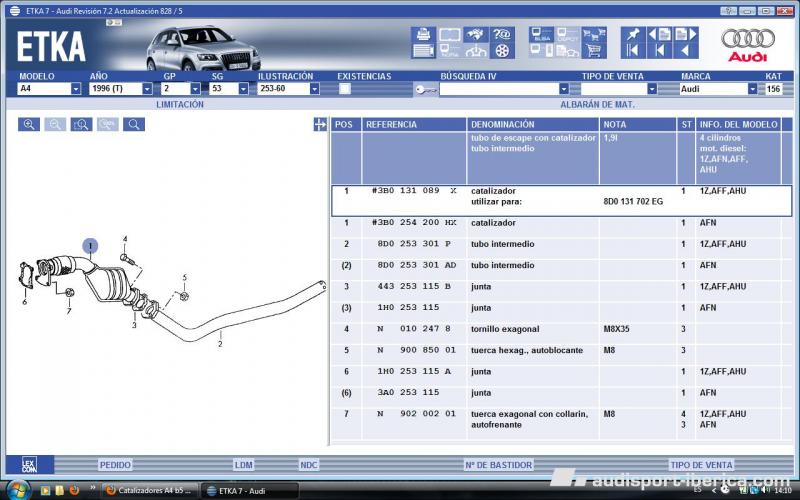The height and width of the screenshot is (500, 800).
Task: Click the pushpin icon
Action: click(x=633, y=35)
